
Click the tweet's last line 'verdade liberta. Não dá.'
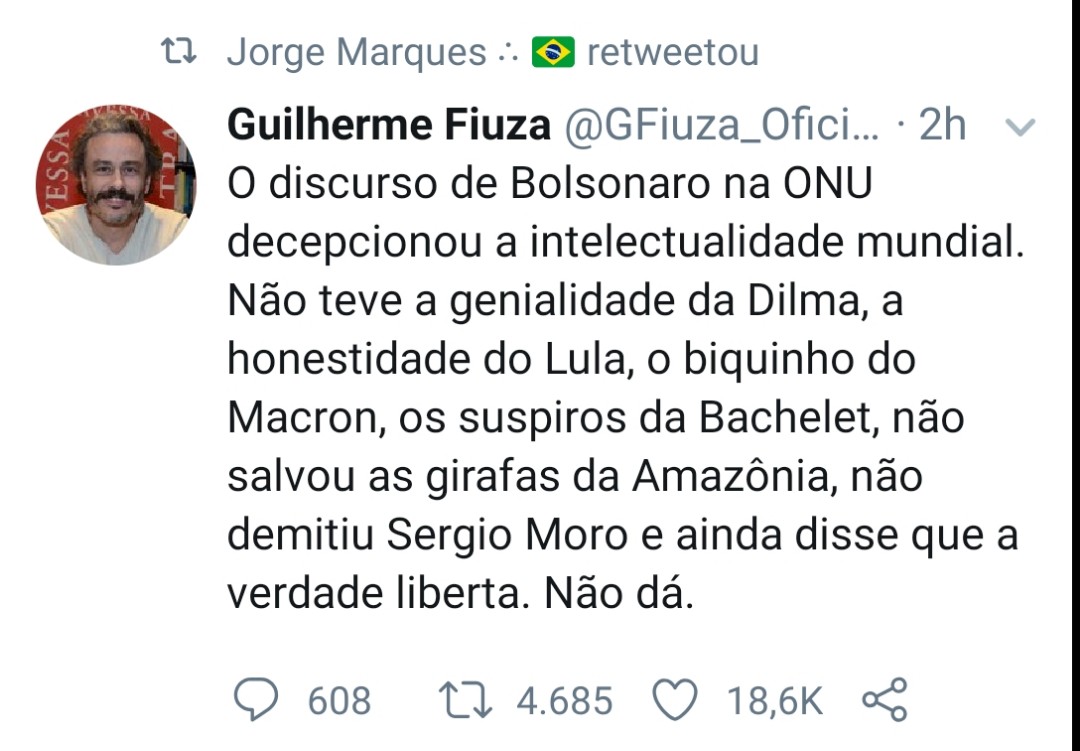pos(460,592)
